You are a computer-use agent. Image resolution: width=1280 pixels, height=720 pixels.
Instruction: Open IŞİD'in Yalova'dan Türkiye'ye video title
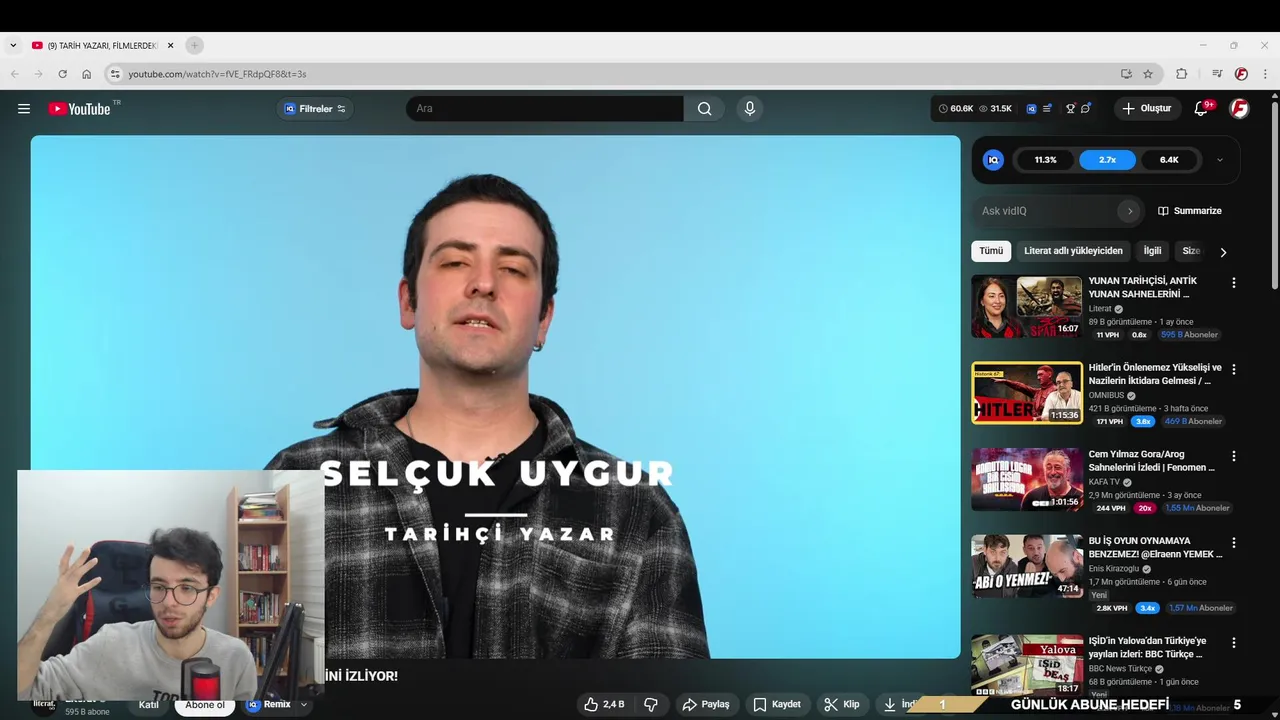pyautogui.click(x=1148, y=647)
